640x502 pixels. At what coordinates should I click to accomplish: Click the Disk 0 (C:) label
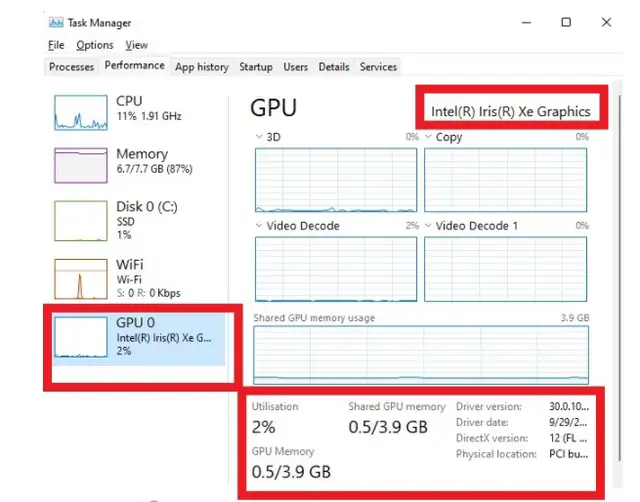click(x=147, y=207)
